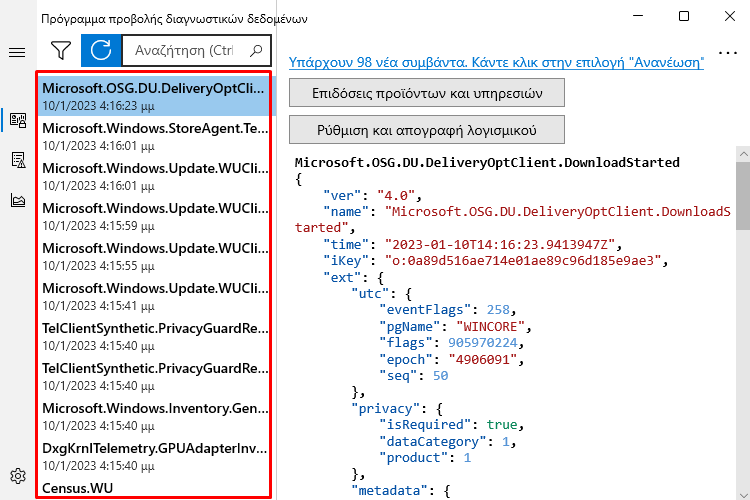Select Microsoft.Windows.Inventory.Gen event row

tap(154, 416)
